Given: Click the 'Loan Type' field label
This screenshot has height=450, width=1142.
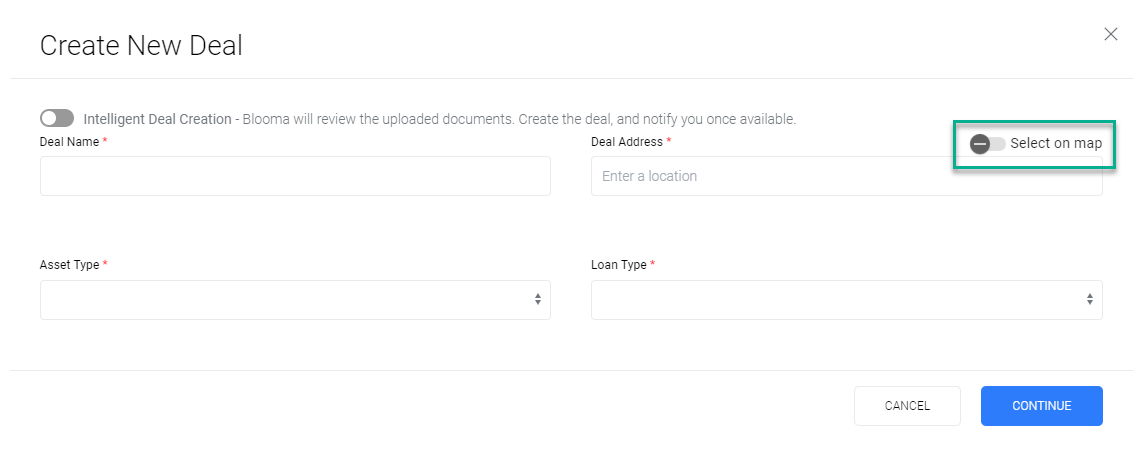Looking at the screenshot, I should point(618,265).
